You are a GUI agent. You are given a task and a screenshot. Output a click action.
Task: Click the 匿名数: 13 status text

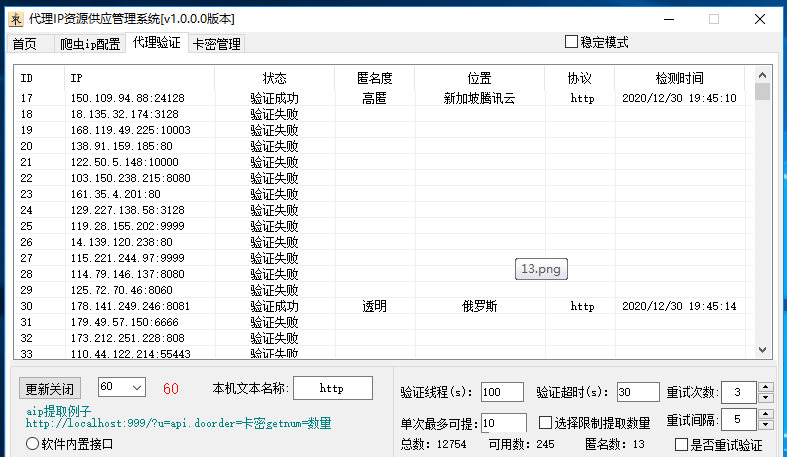(x=615, y=444)
